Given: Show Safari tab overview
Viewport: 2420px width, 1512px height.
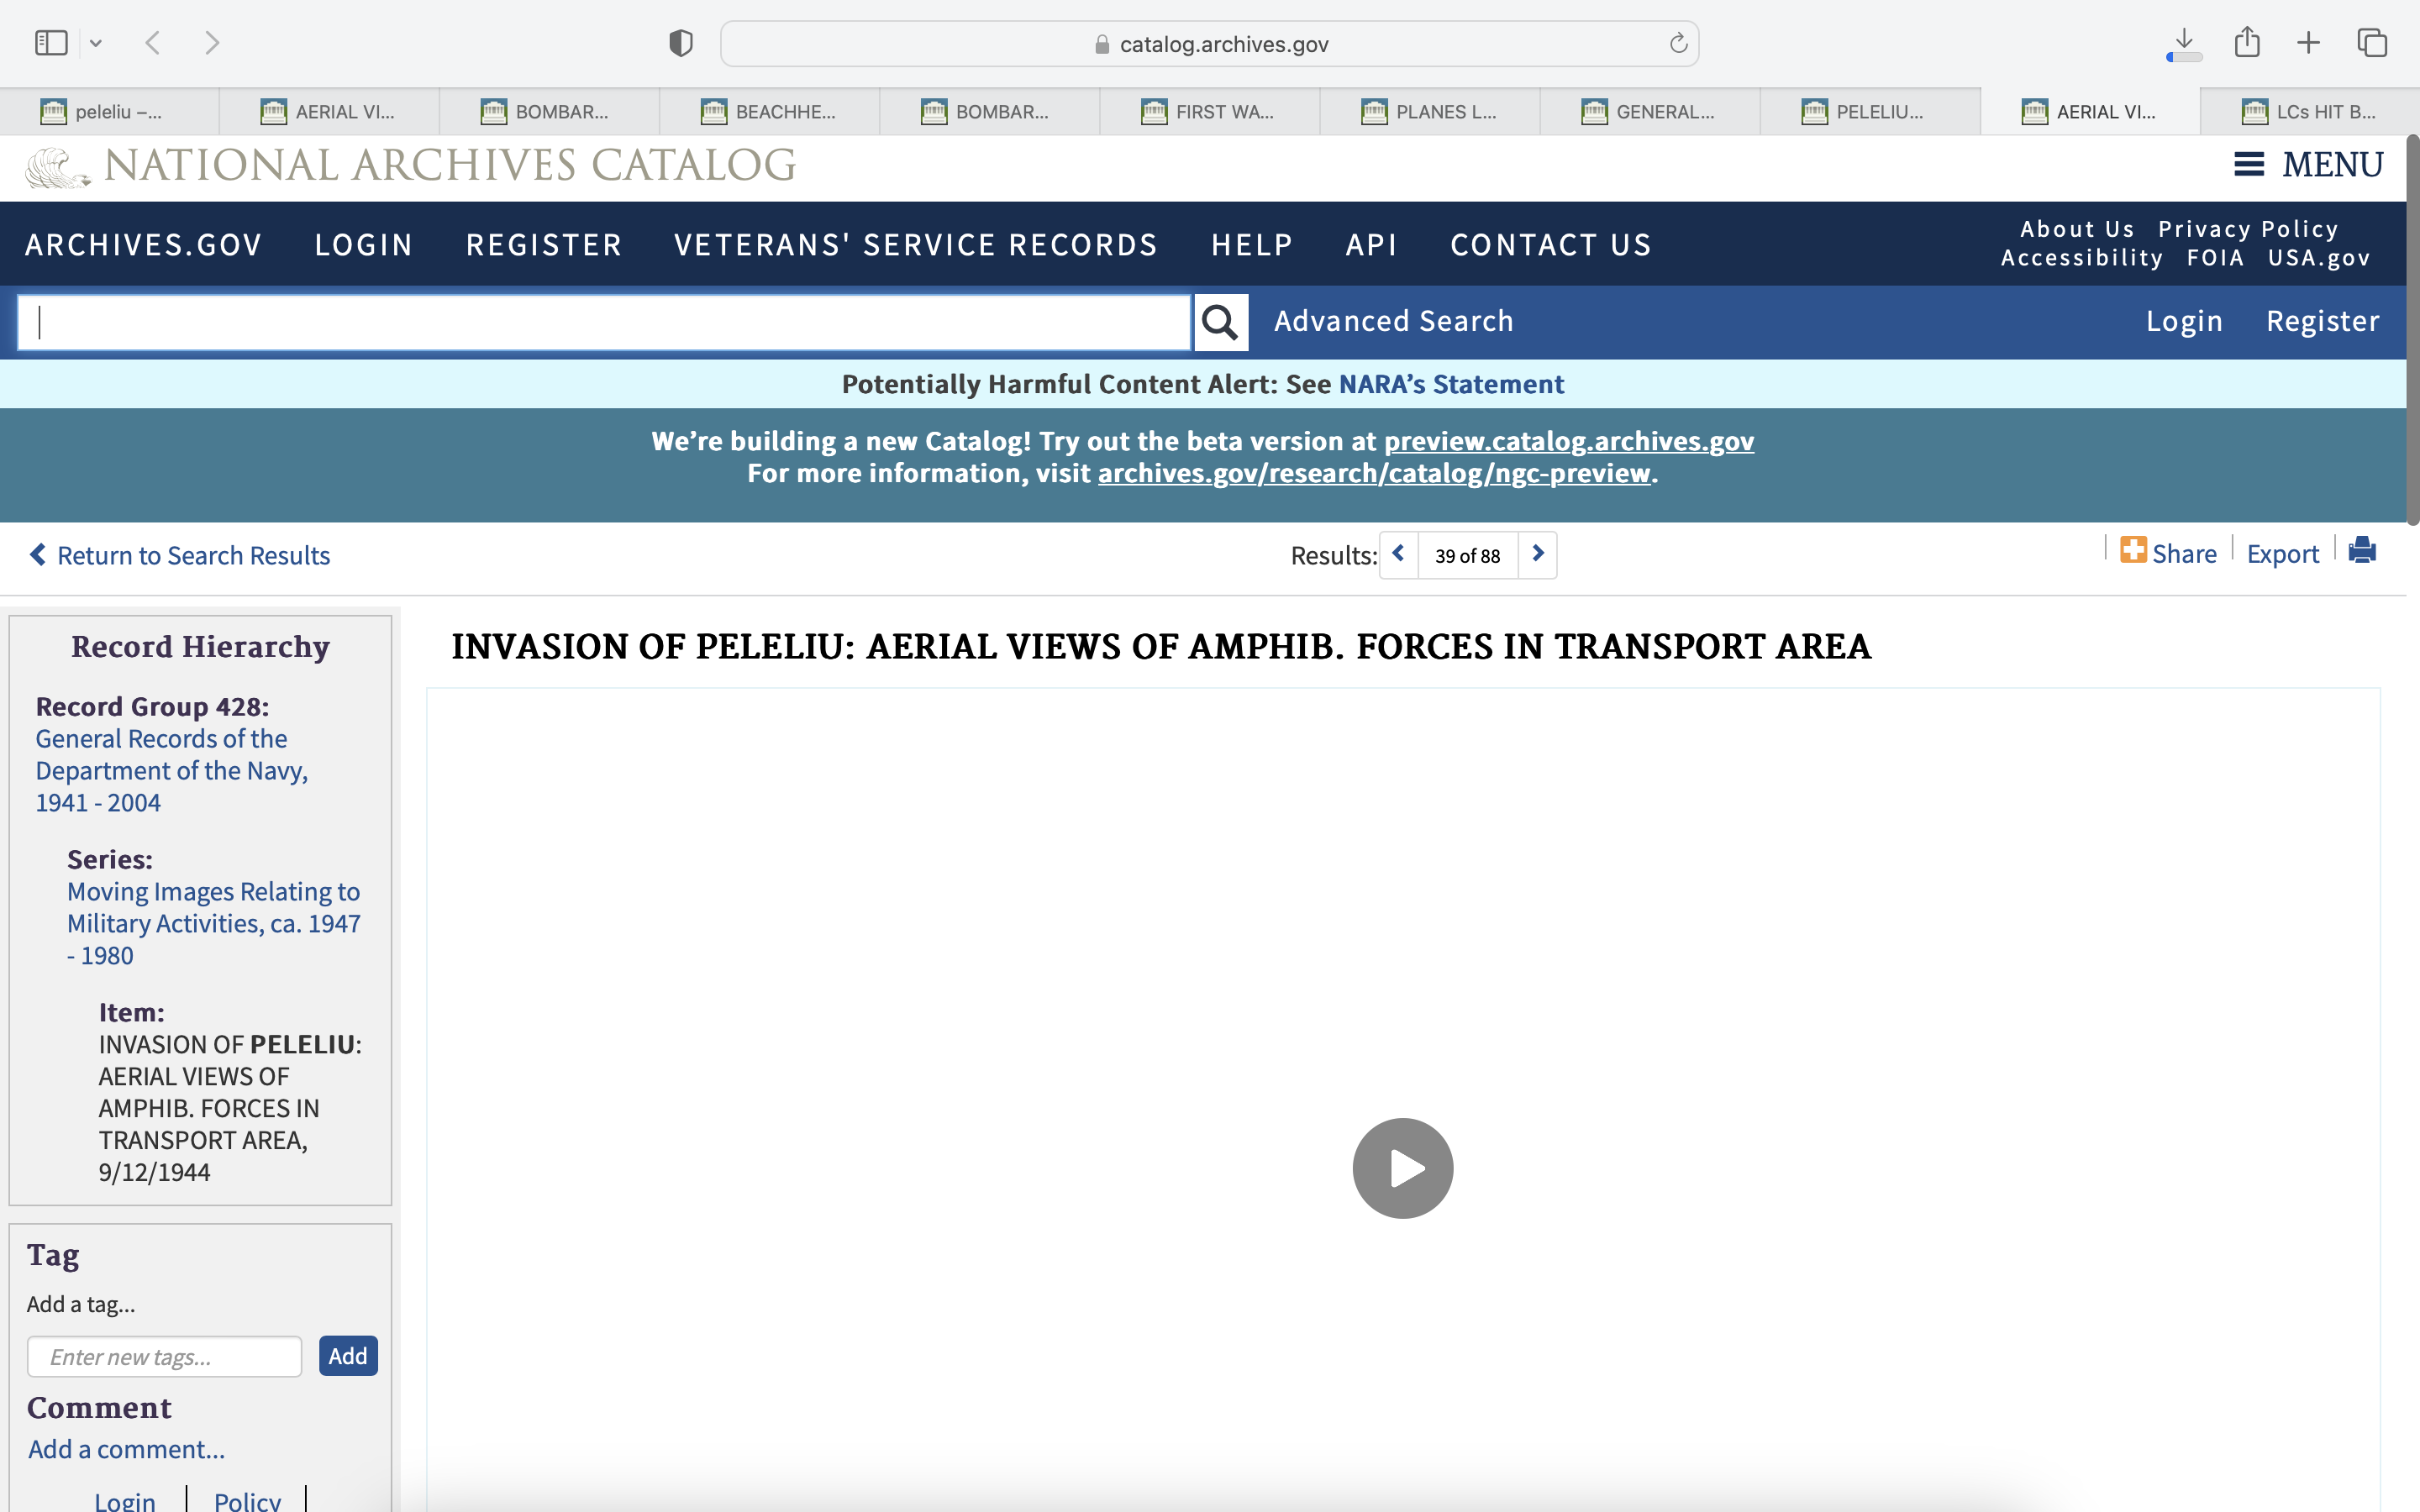Looking at the screenshot, I should pyautogui.click(x=2372, y=43).
